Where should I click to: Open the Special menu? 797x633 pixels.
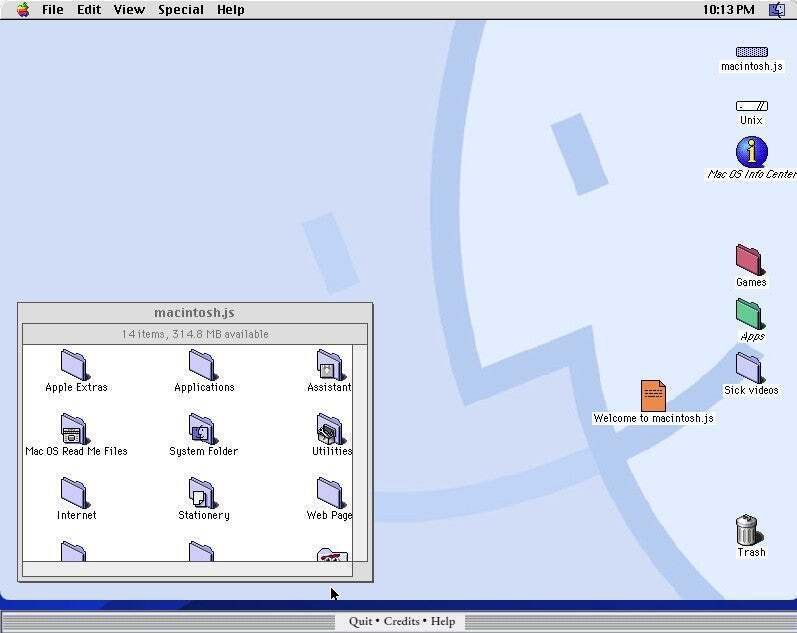[180, 10]
